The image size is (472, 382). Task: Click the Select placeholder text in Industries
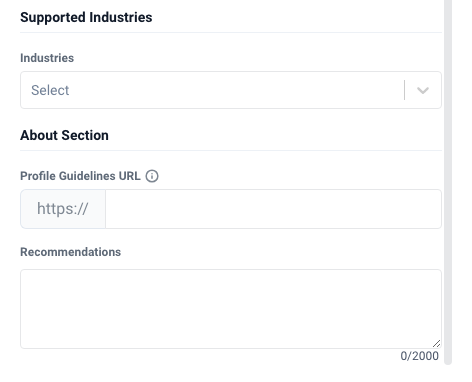(50, 90)
